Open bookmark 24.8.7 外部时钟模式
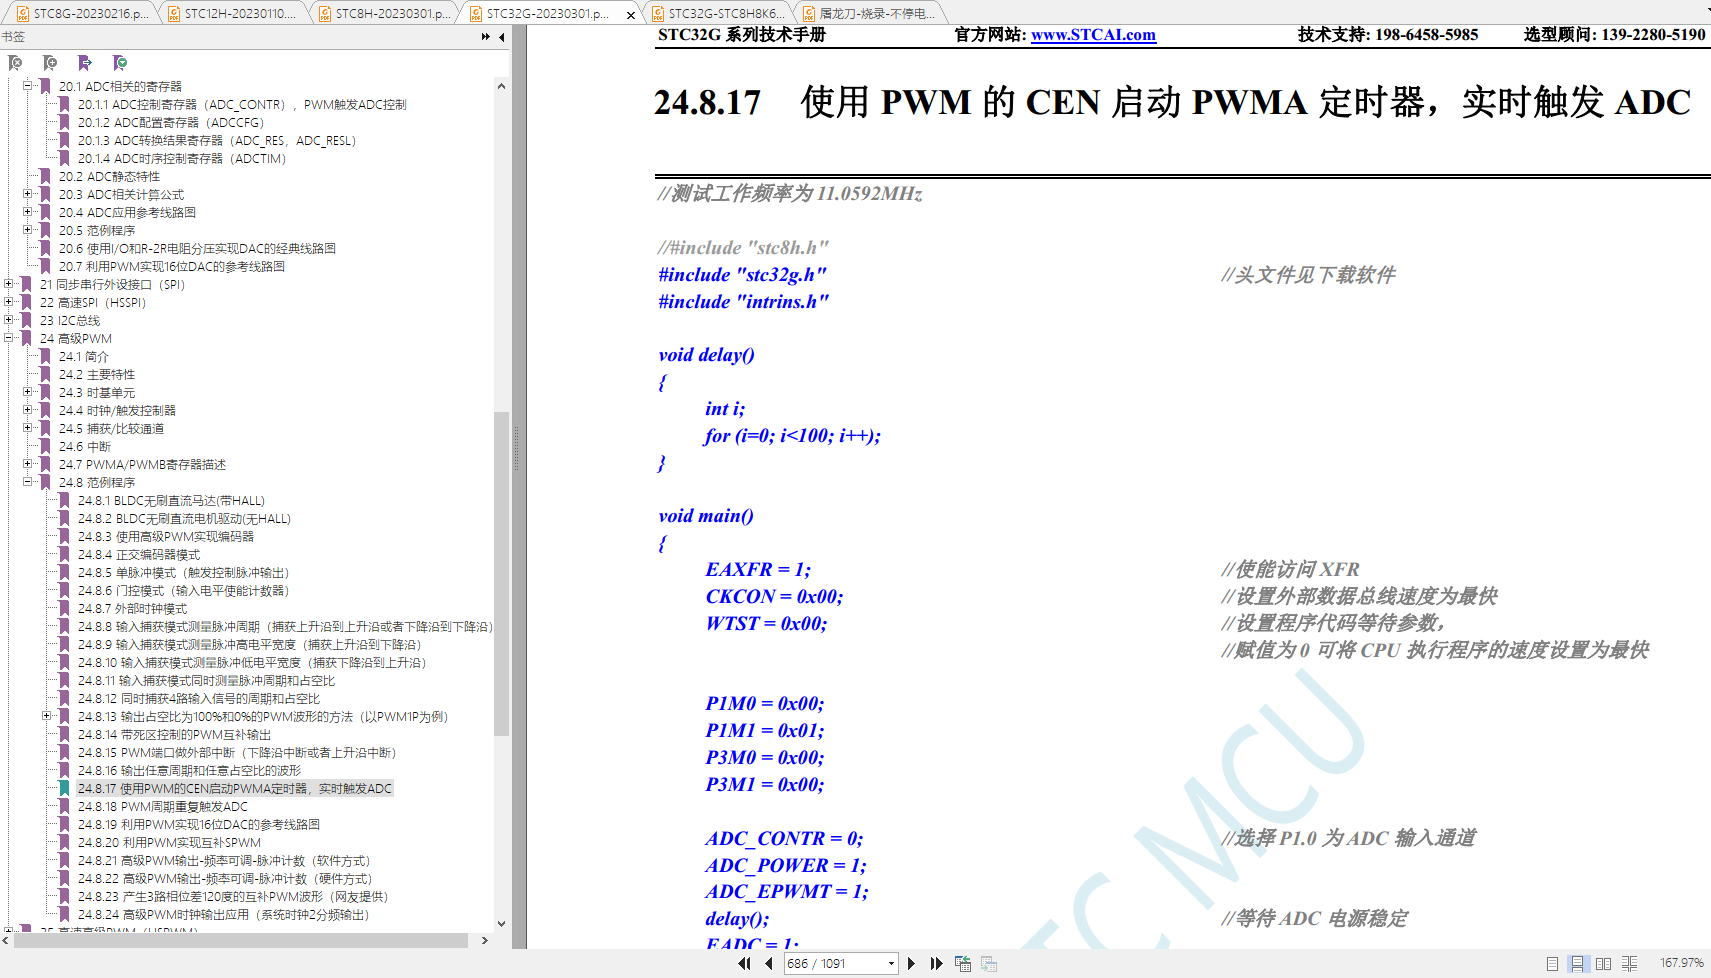Image resolution: width=1711 pixels, height=978 pixels. click(132, 608)
